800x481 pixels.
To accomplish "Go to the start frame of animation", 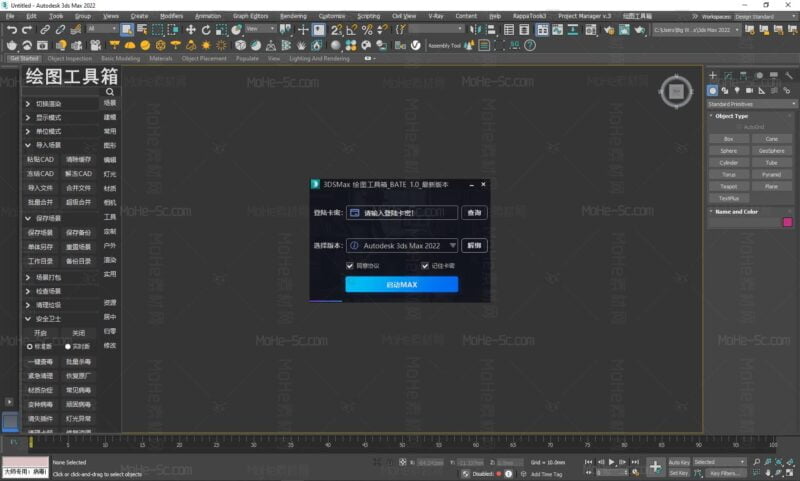I will [588, 462].
